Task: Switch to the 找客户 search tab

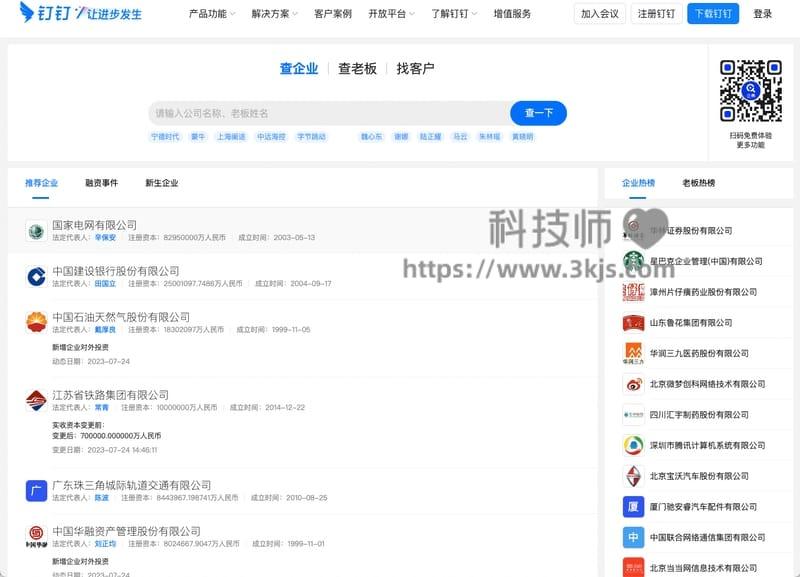Action: [415, 68]
